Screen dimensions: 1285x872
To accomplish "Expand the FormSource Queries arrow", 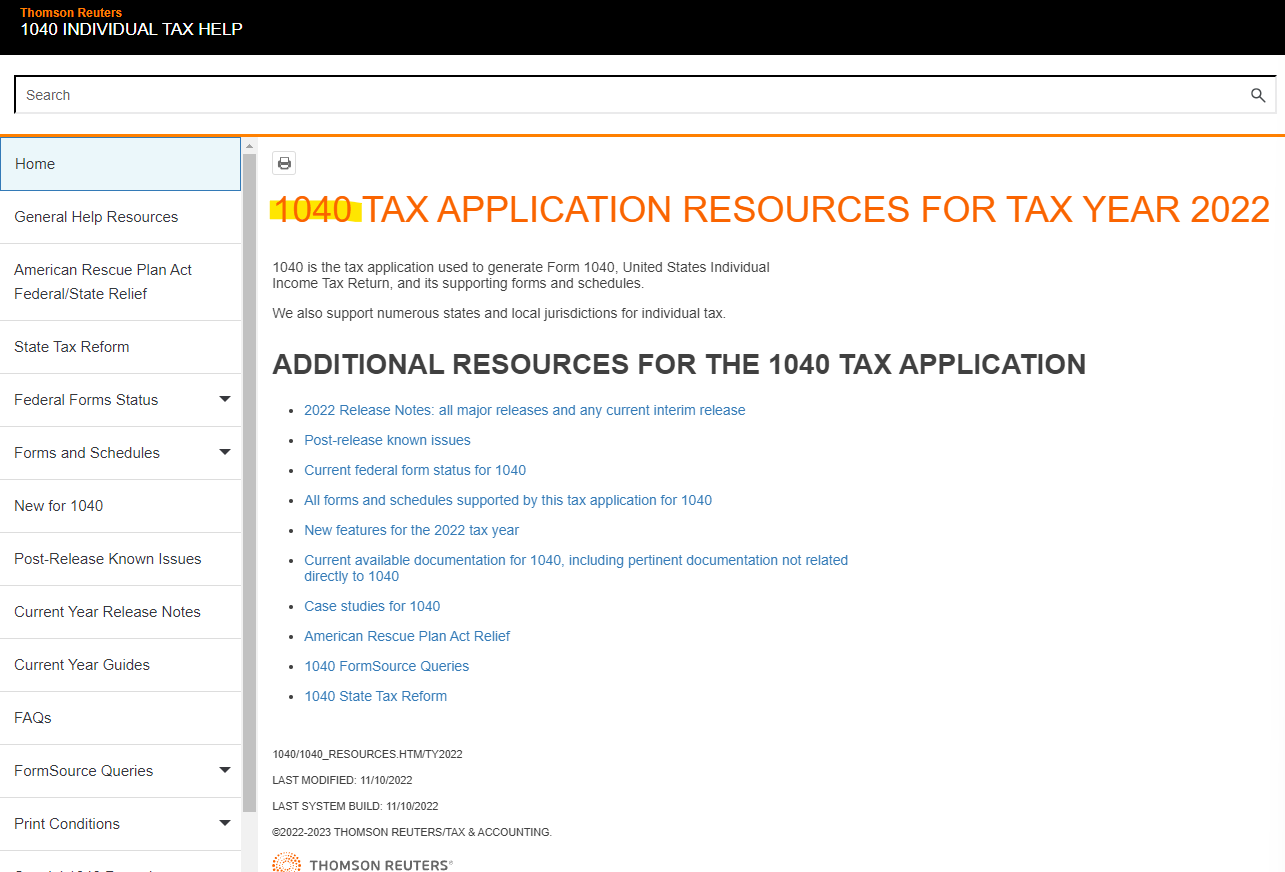I will click(x=225, y=771).
